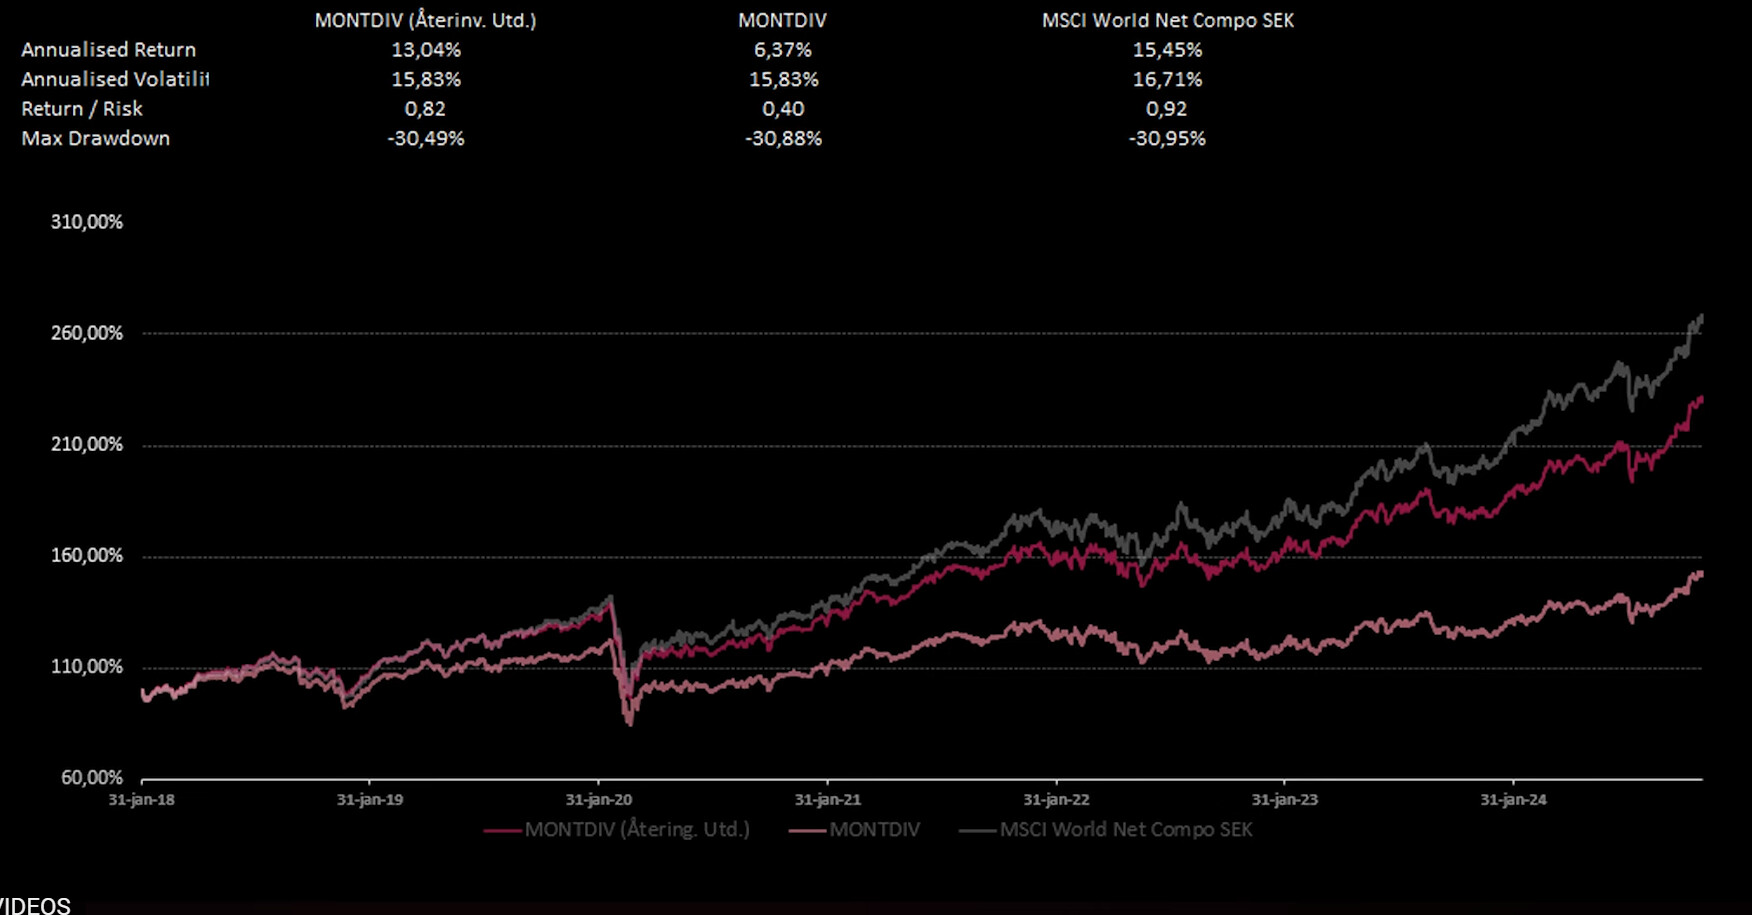Click the grey line swatch in legend
Screen dimensions: 1752x915
coord(977,830)
